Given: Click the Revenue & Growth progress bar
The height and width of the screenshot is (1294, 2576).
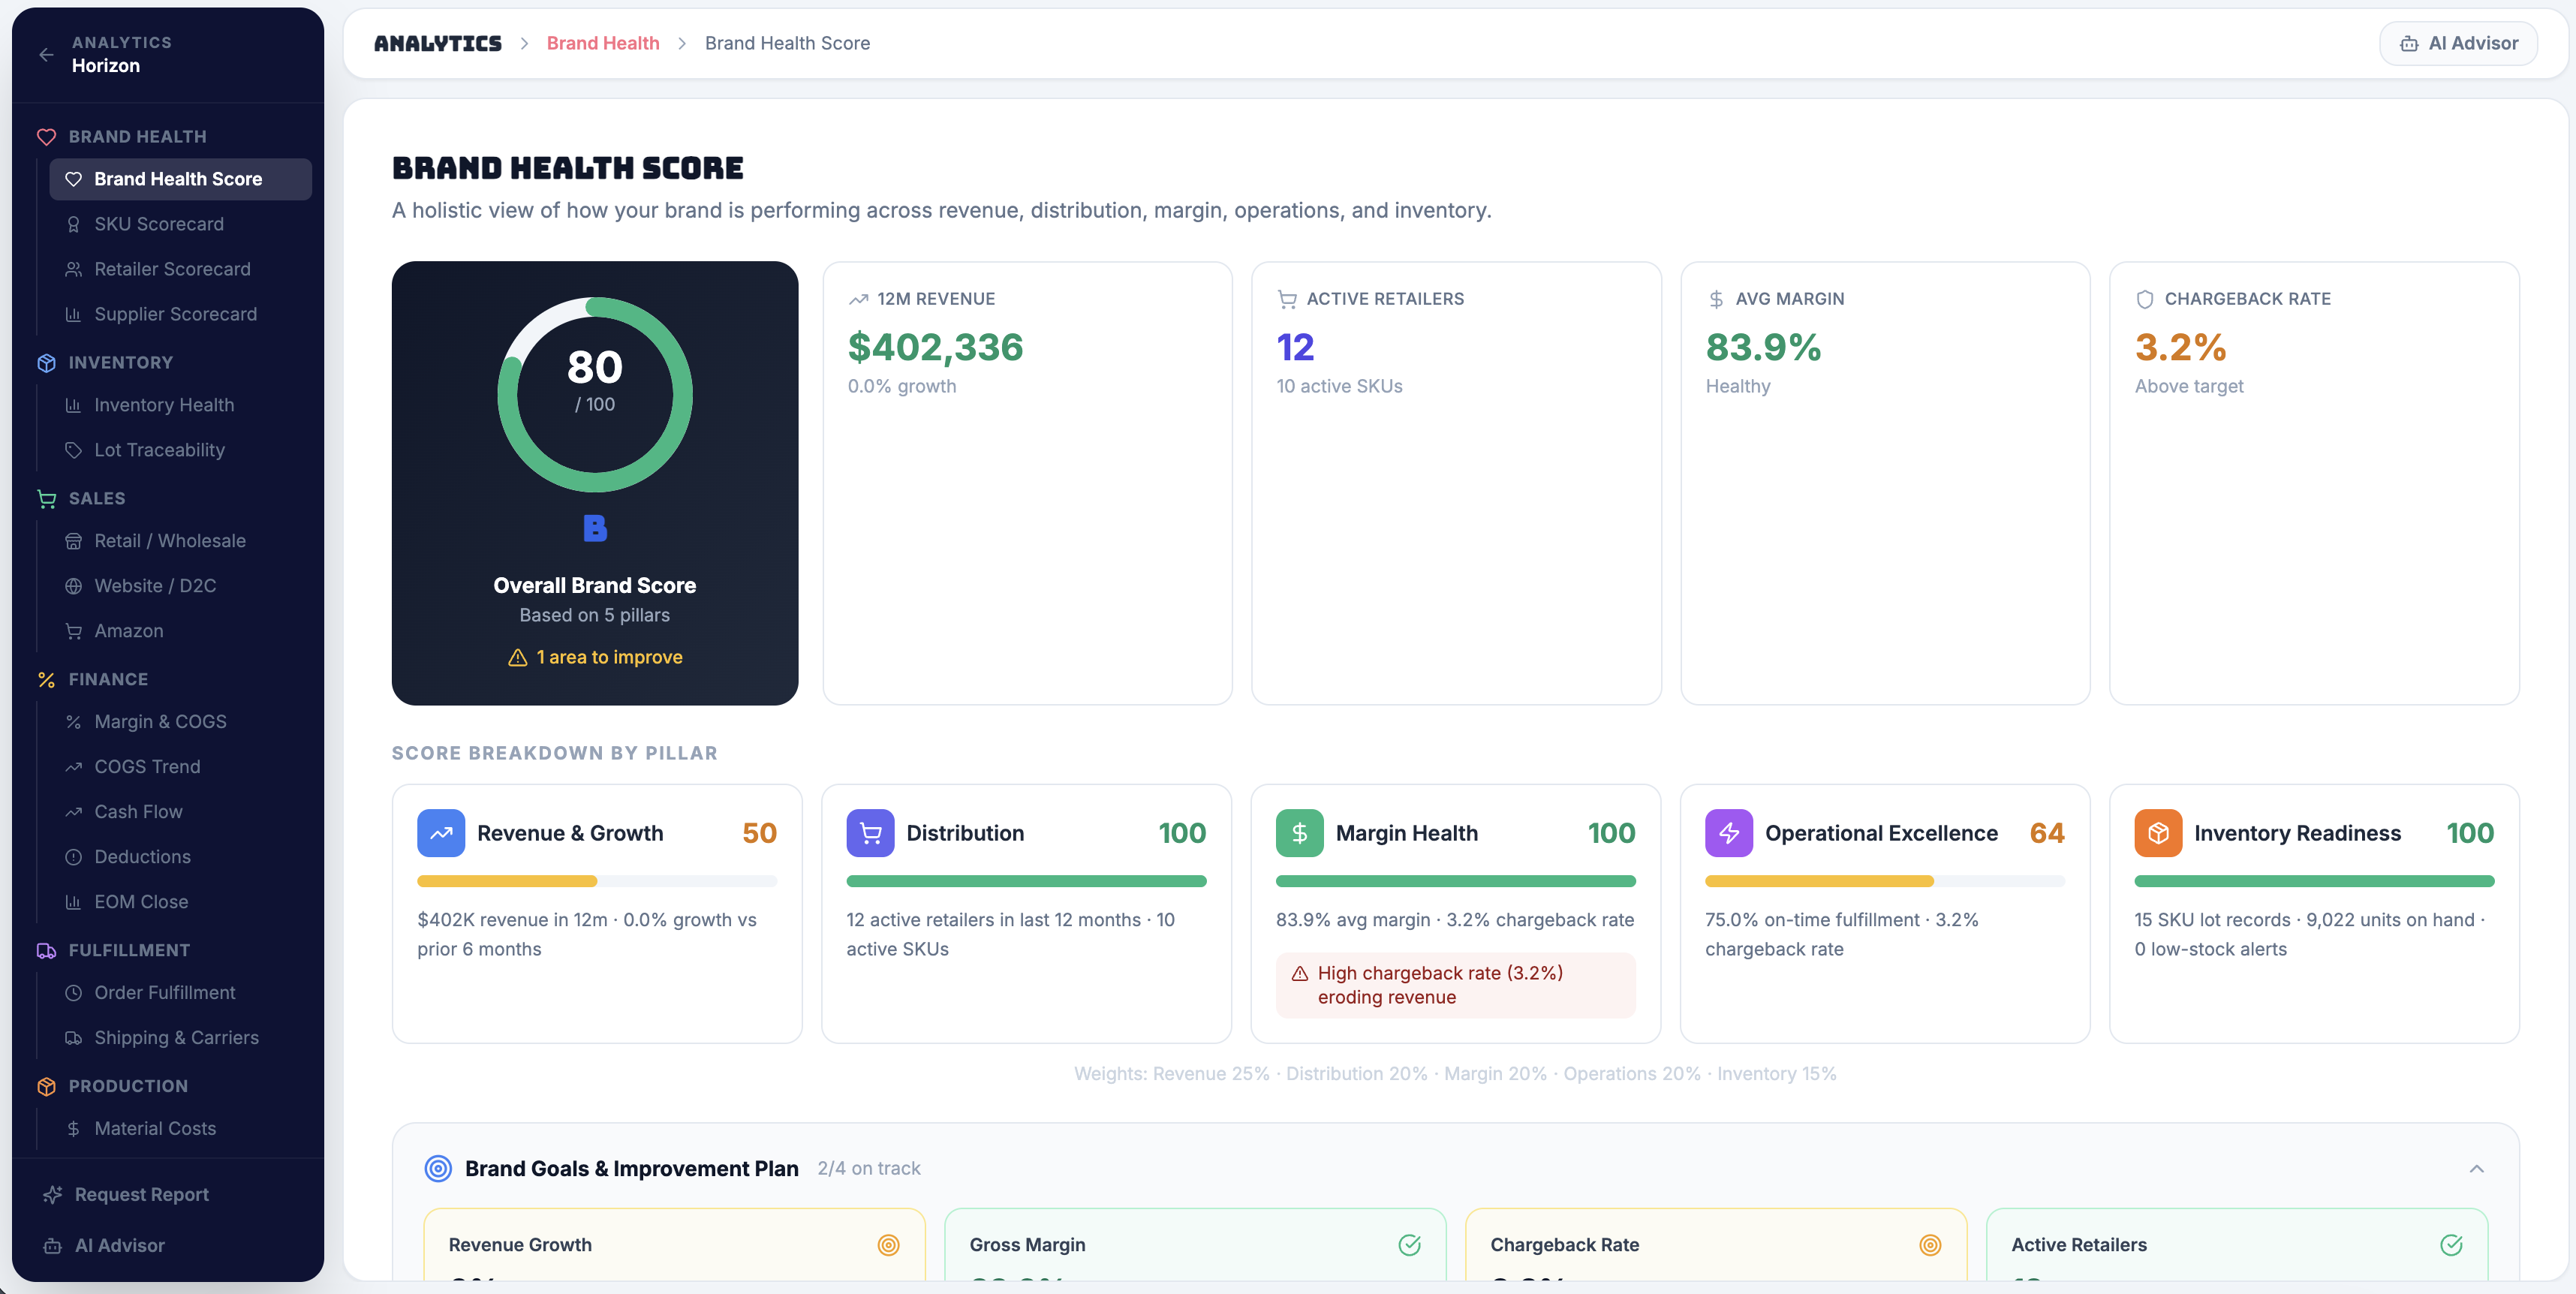Looking at the screenshot, I should coord(597,881).
